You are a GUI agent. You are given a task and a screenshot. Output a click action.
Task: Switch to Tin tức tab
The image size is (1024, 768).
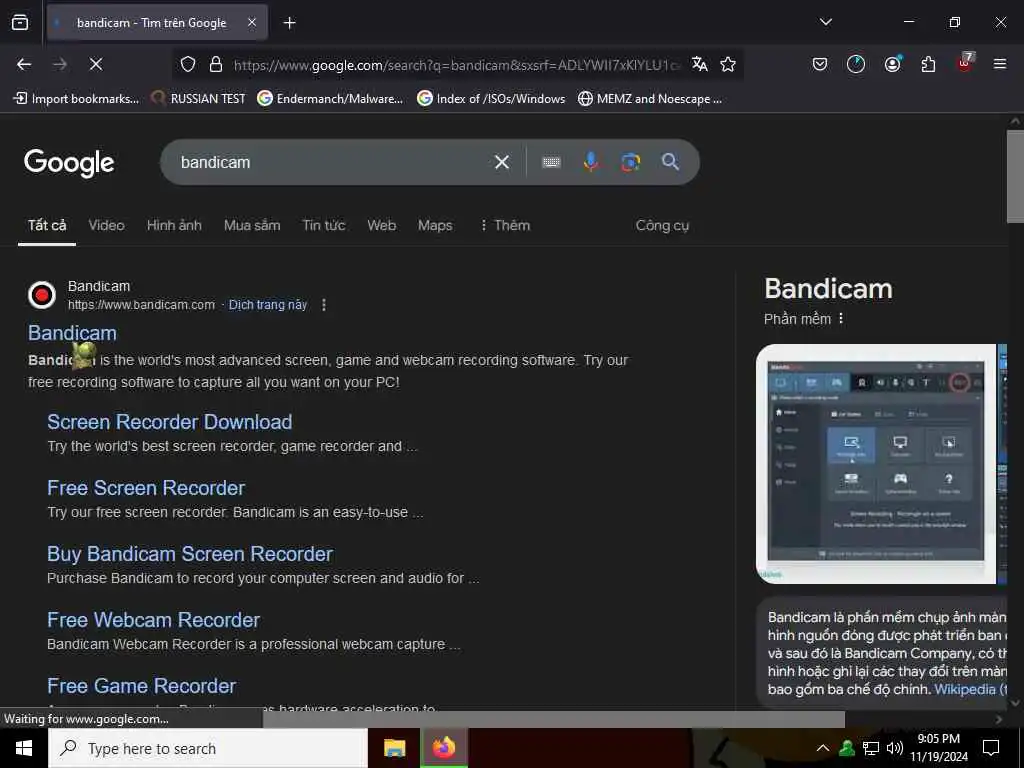[324, 225]
